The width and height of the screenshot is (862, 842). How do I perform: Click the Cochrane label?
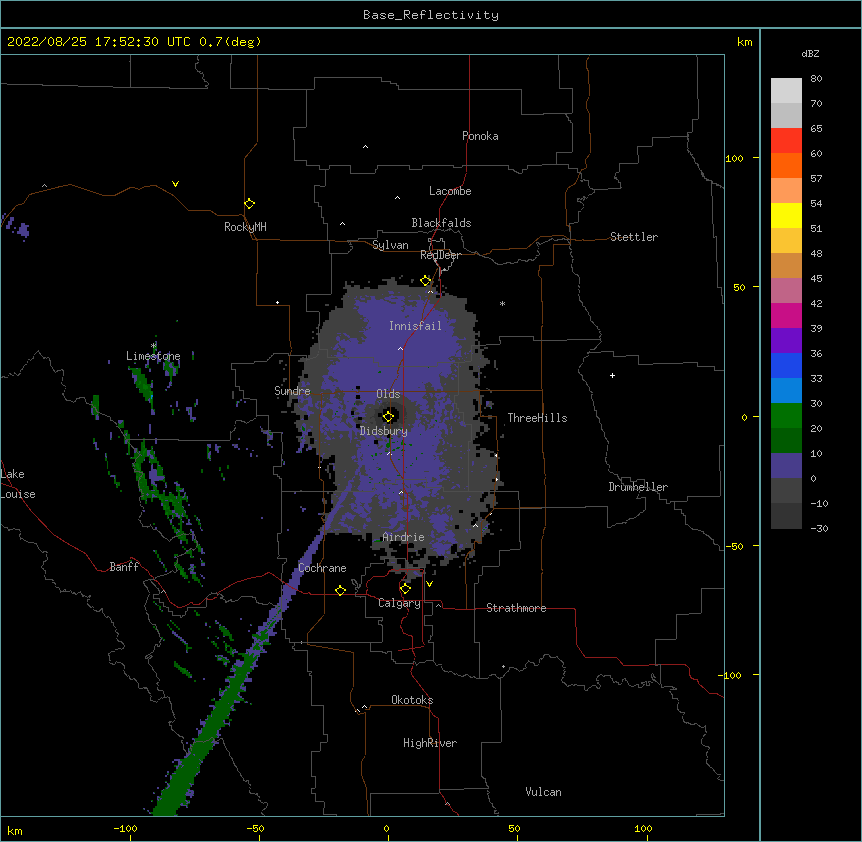322,568
